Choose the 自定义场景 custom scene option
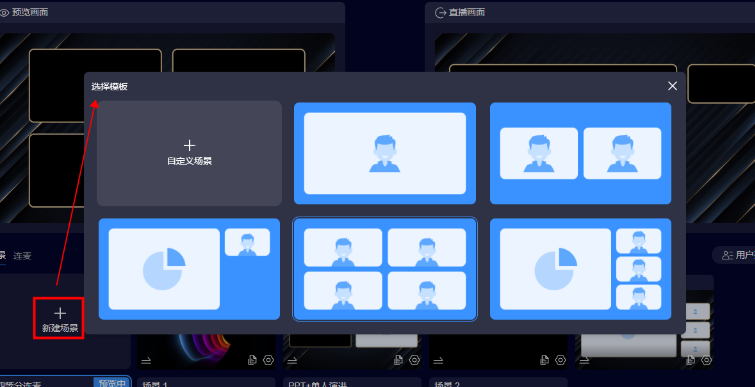 [x=189, y=153]
